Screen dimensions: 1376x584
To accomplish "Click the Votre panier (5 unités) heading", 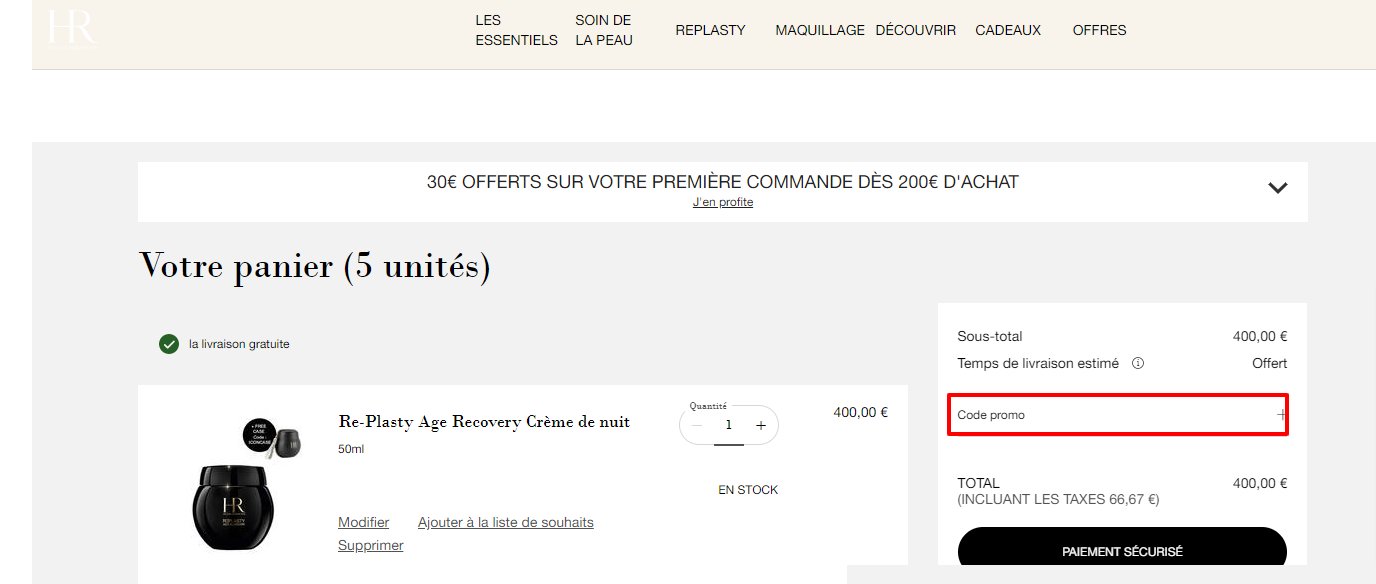I will pos(314,266).
